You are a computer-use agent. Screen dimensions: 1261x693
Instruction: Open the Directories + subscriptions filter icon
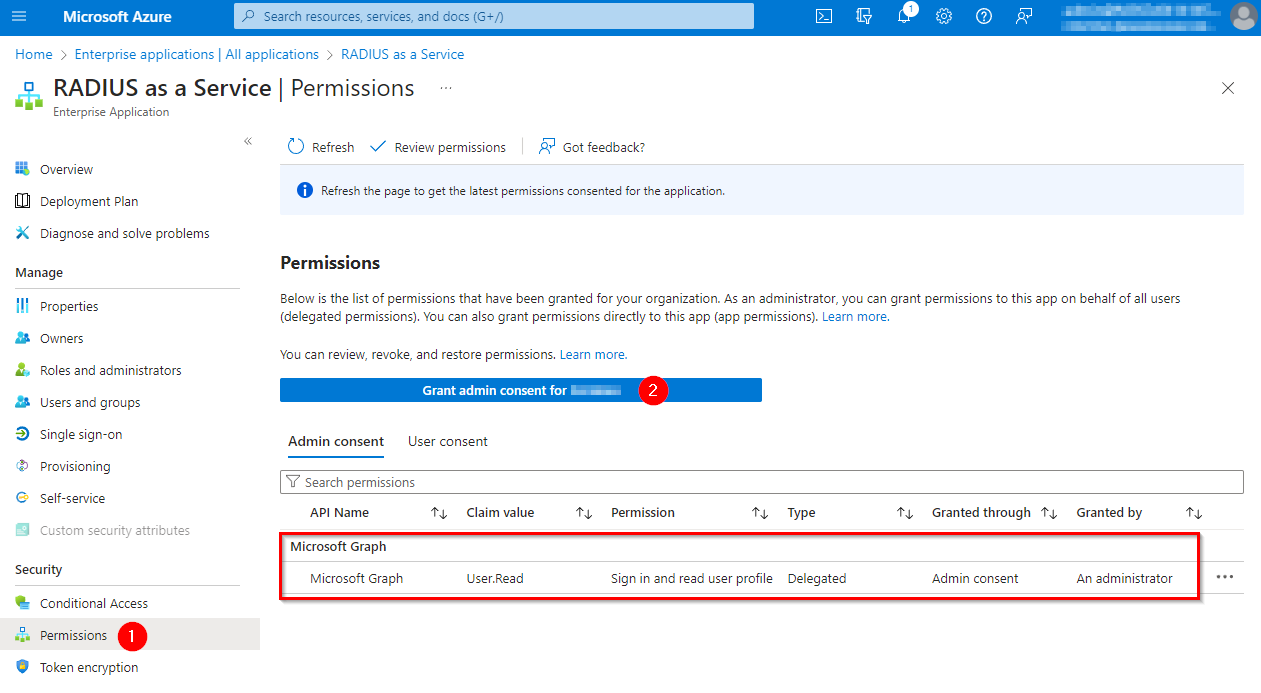click(x=864, y=16)
